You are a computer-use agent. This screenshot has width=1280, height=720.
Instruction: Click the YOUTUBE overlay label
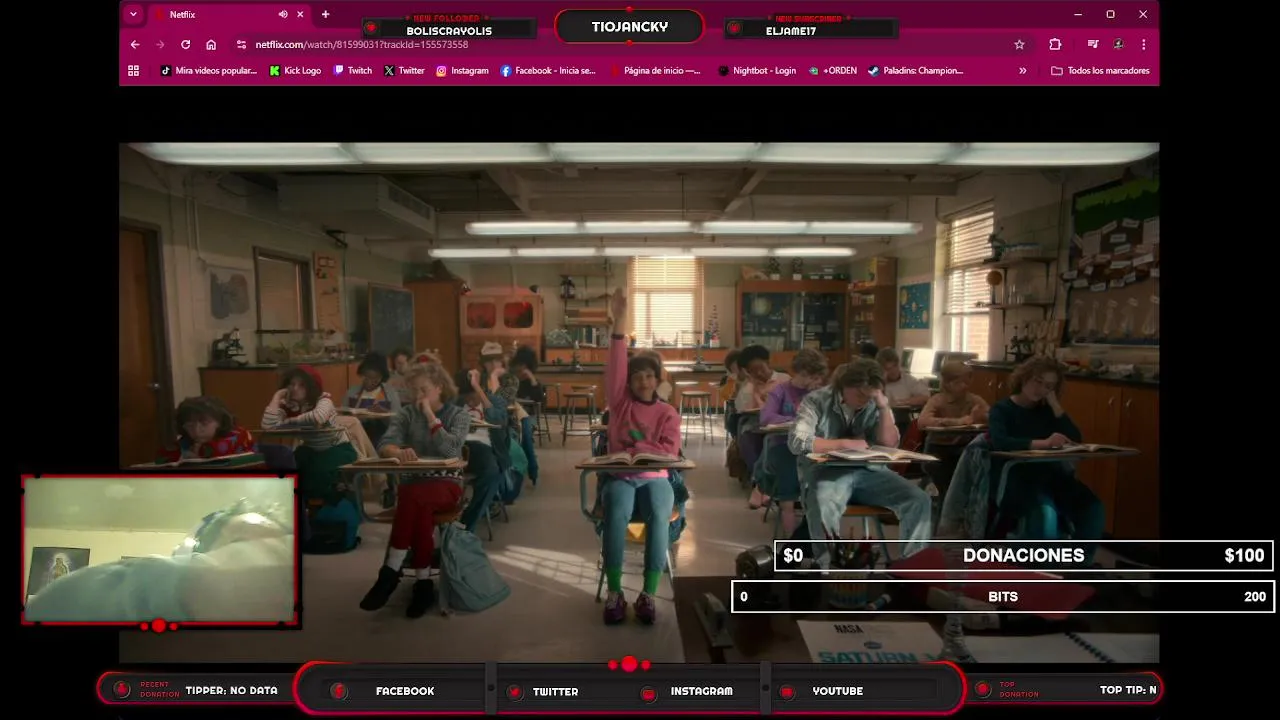point(837,691)
